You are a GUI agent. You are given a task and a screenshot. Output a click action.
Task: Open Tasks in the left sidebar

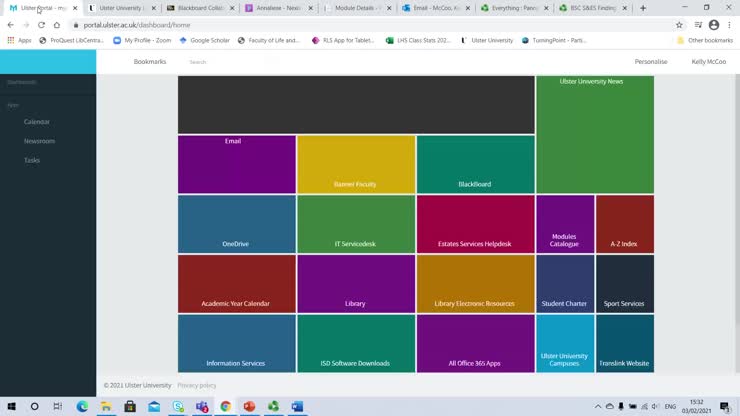[x=32, y=161]
